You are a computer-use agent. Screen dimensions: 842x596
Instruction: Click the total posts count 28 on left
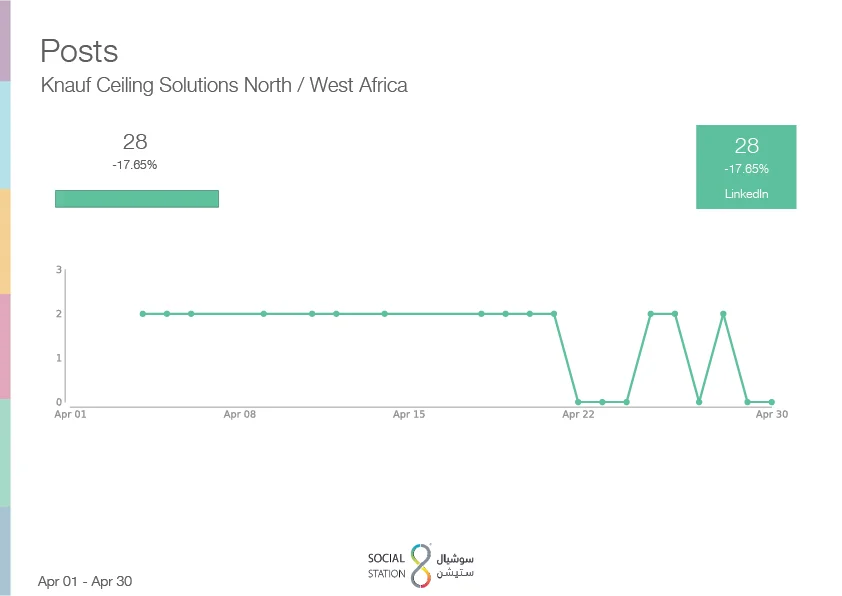(135, 142)
